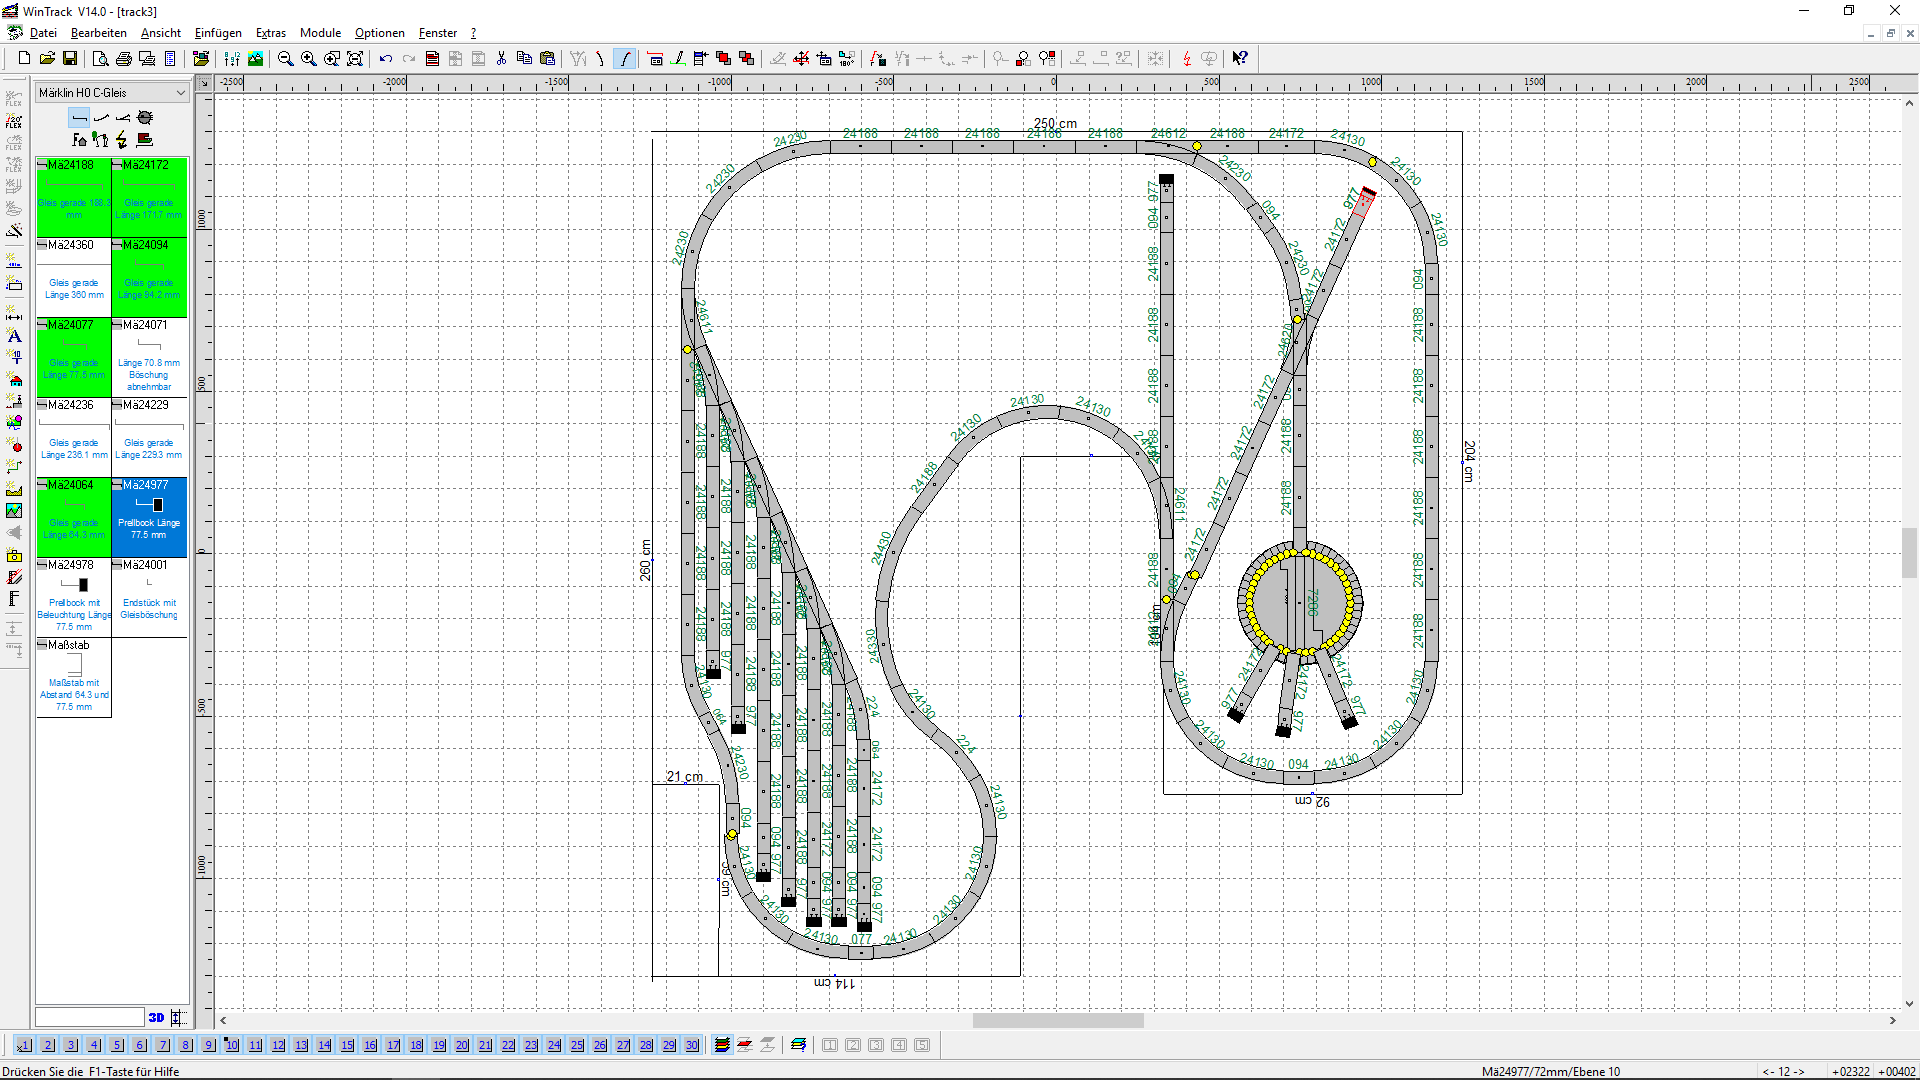Undo the last action
Image resolution: width=1920 pixels, height=1080 pixels.
click(385, 59)
